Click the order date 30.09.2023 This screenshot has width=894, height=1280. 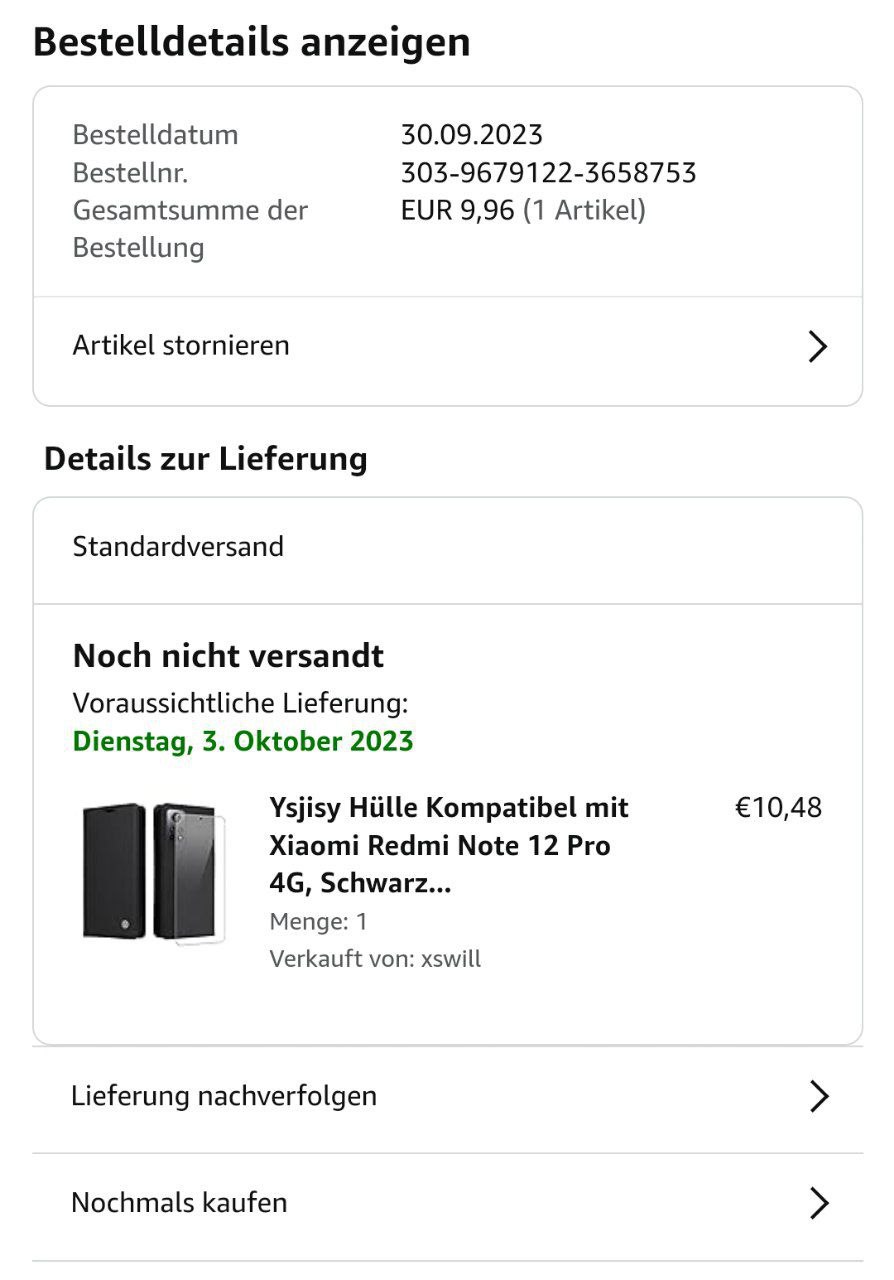[471, 134]
